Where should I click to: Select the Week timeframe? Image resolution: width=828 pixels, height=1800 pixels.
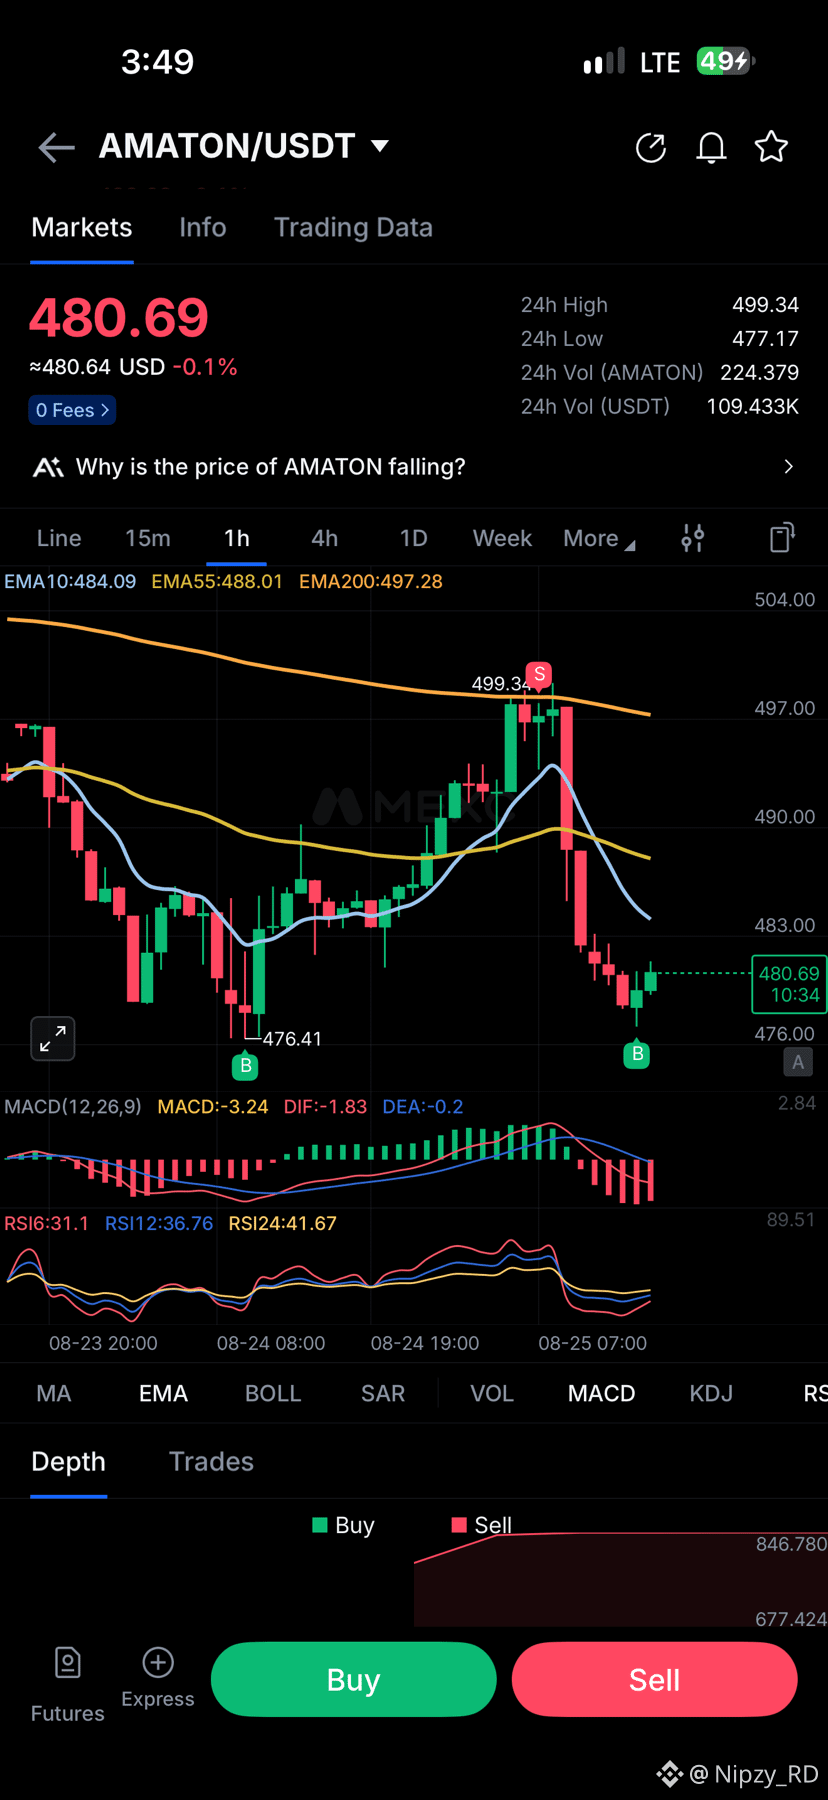502,538
